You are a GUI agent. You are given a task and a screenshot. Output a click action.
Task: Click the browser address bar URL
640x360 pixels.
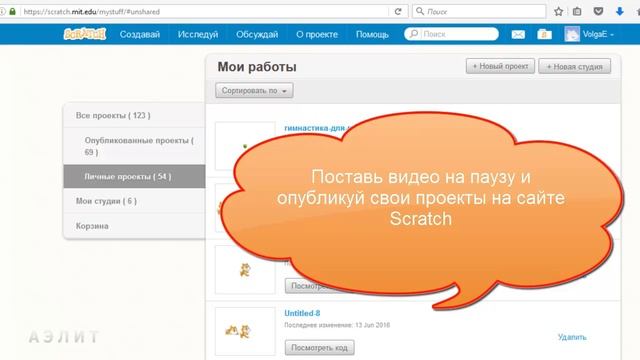point(91,11)
